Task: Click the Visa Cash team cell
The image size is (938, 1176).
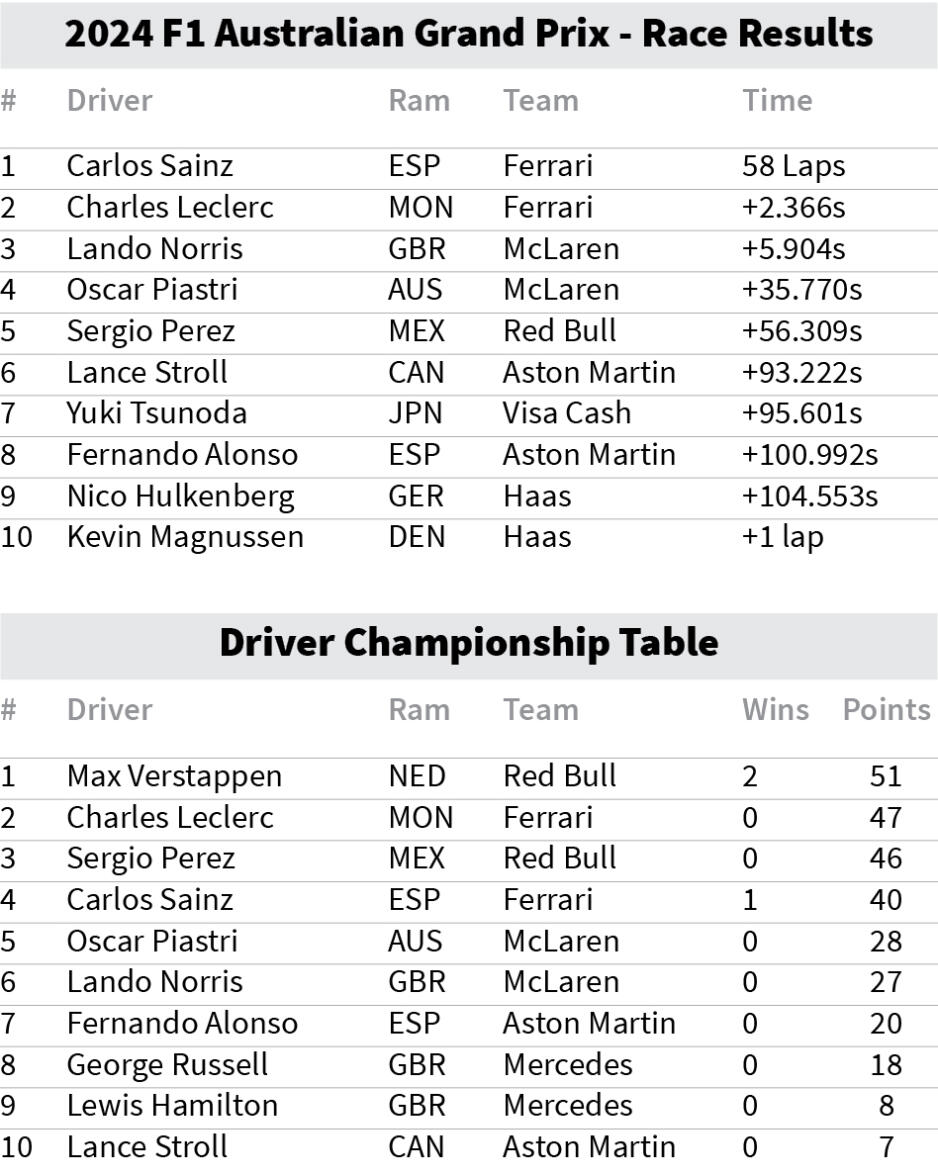Action: pos(567,413)
